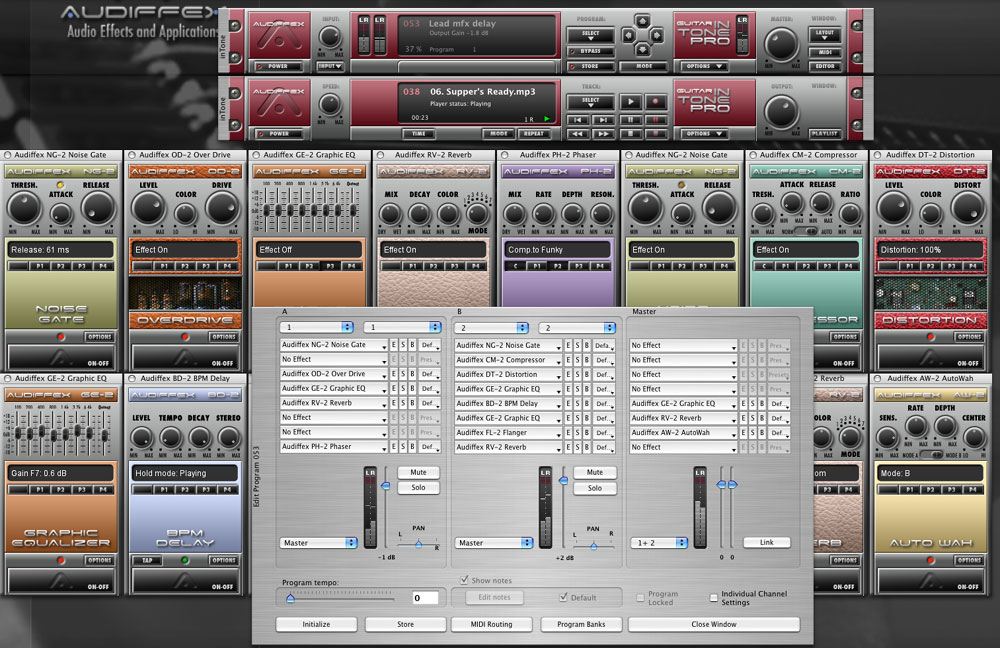Expand channel A Master output dropdown

[319, 543]
